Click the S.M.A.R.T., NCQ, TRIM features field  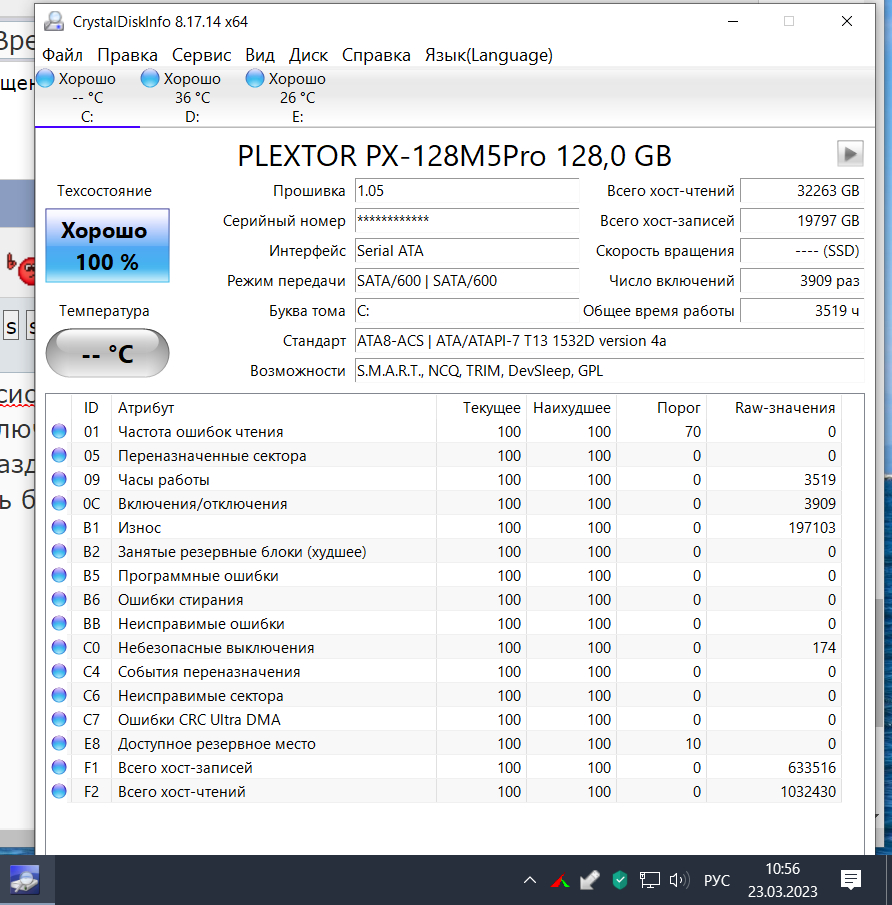(609, 371)
